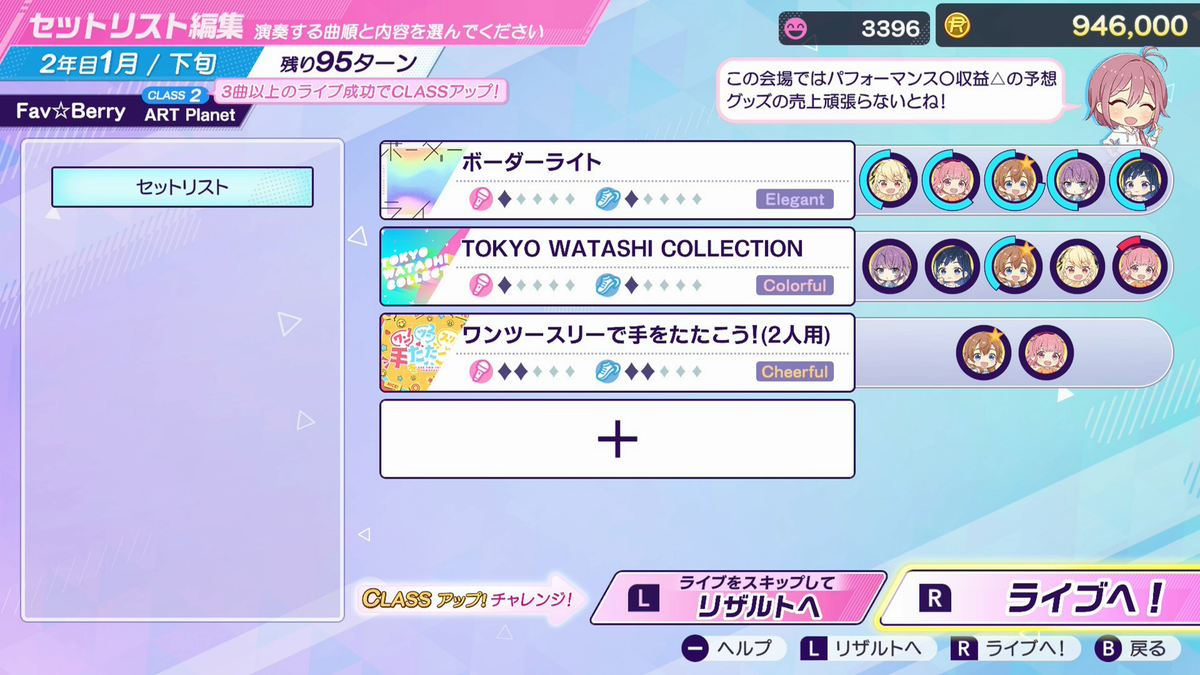Click the blue dance shoe icon on TOKYO WATASHI COLLECTION
The height and width of the screenshot is (675, 1200).
(606, 285)
